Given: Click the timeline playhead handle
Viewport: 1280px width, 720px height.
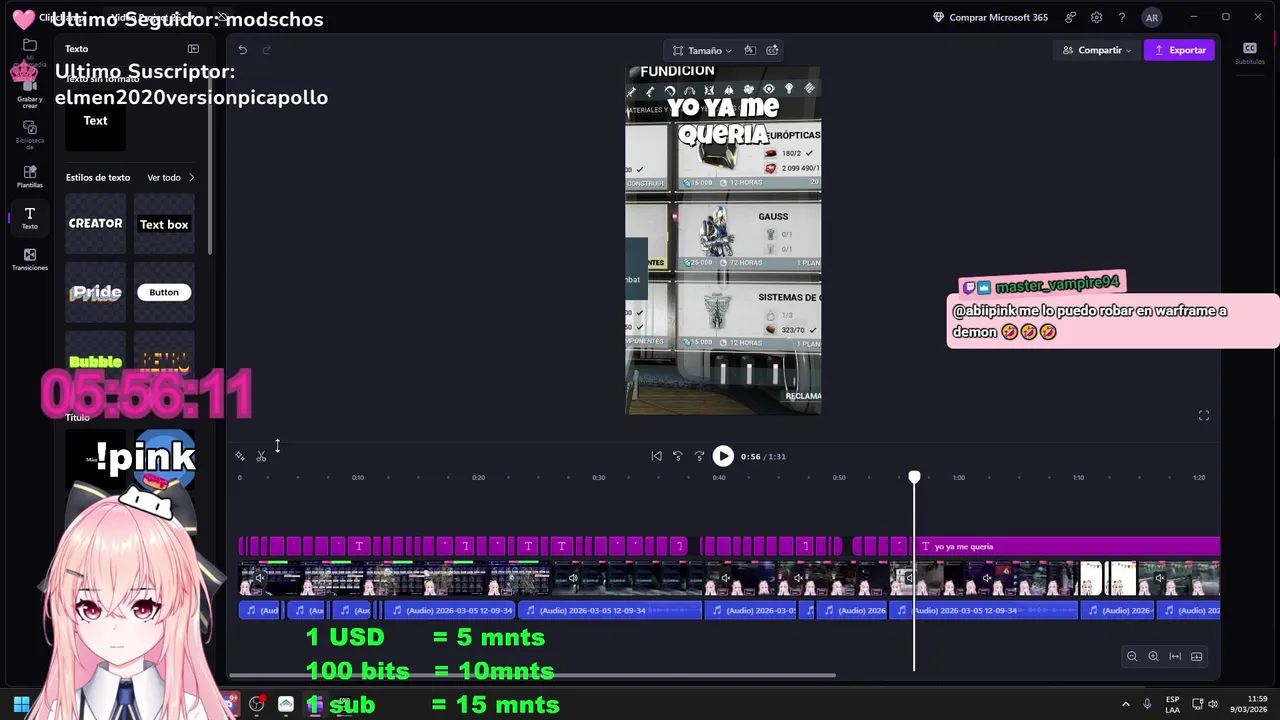Looking at the screenshot, I should coord(914,478).
